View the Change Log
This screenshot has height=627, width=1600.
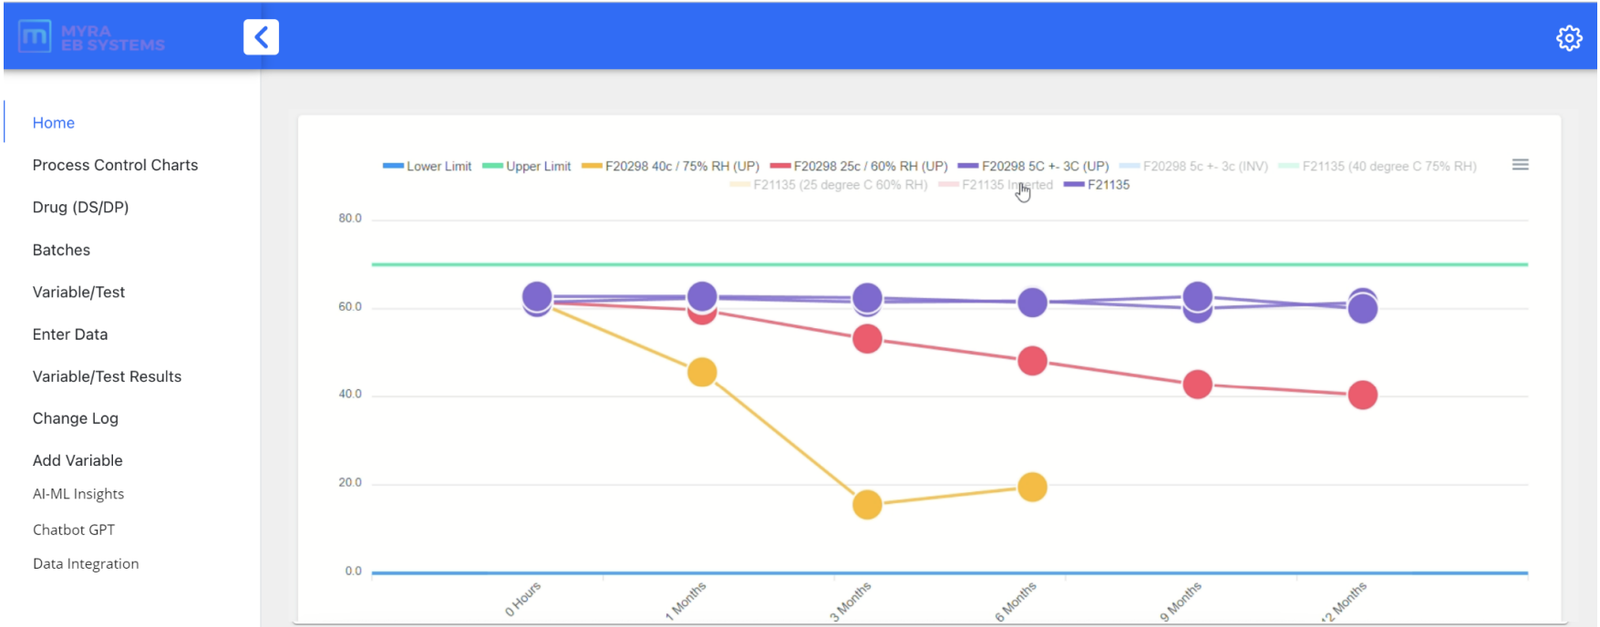75,418
